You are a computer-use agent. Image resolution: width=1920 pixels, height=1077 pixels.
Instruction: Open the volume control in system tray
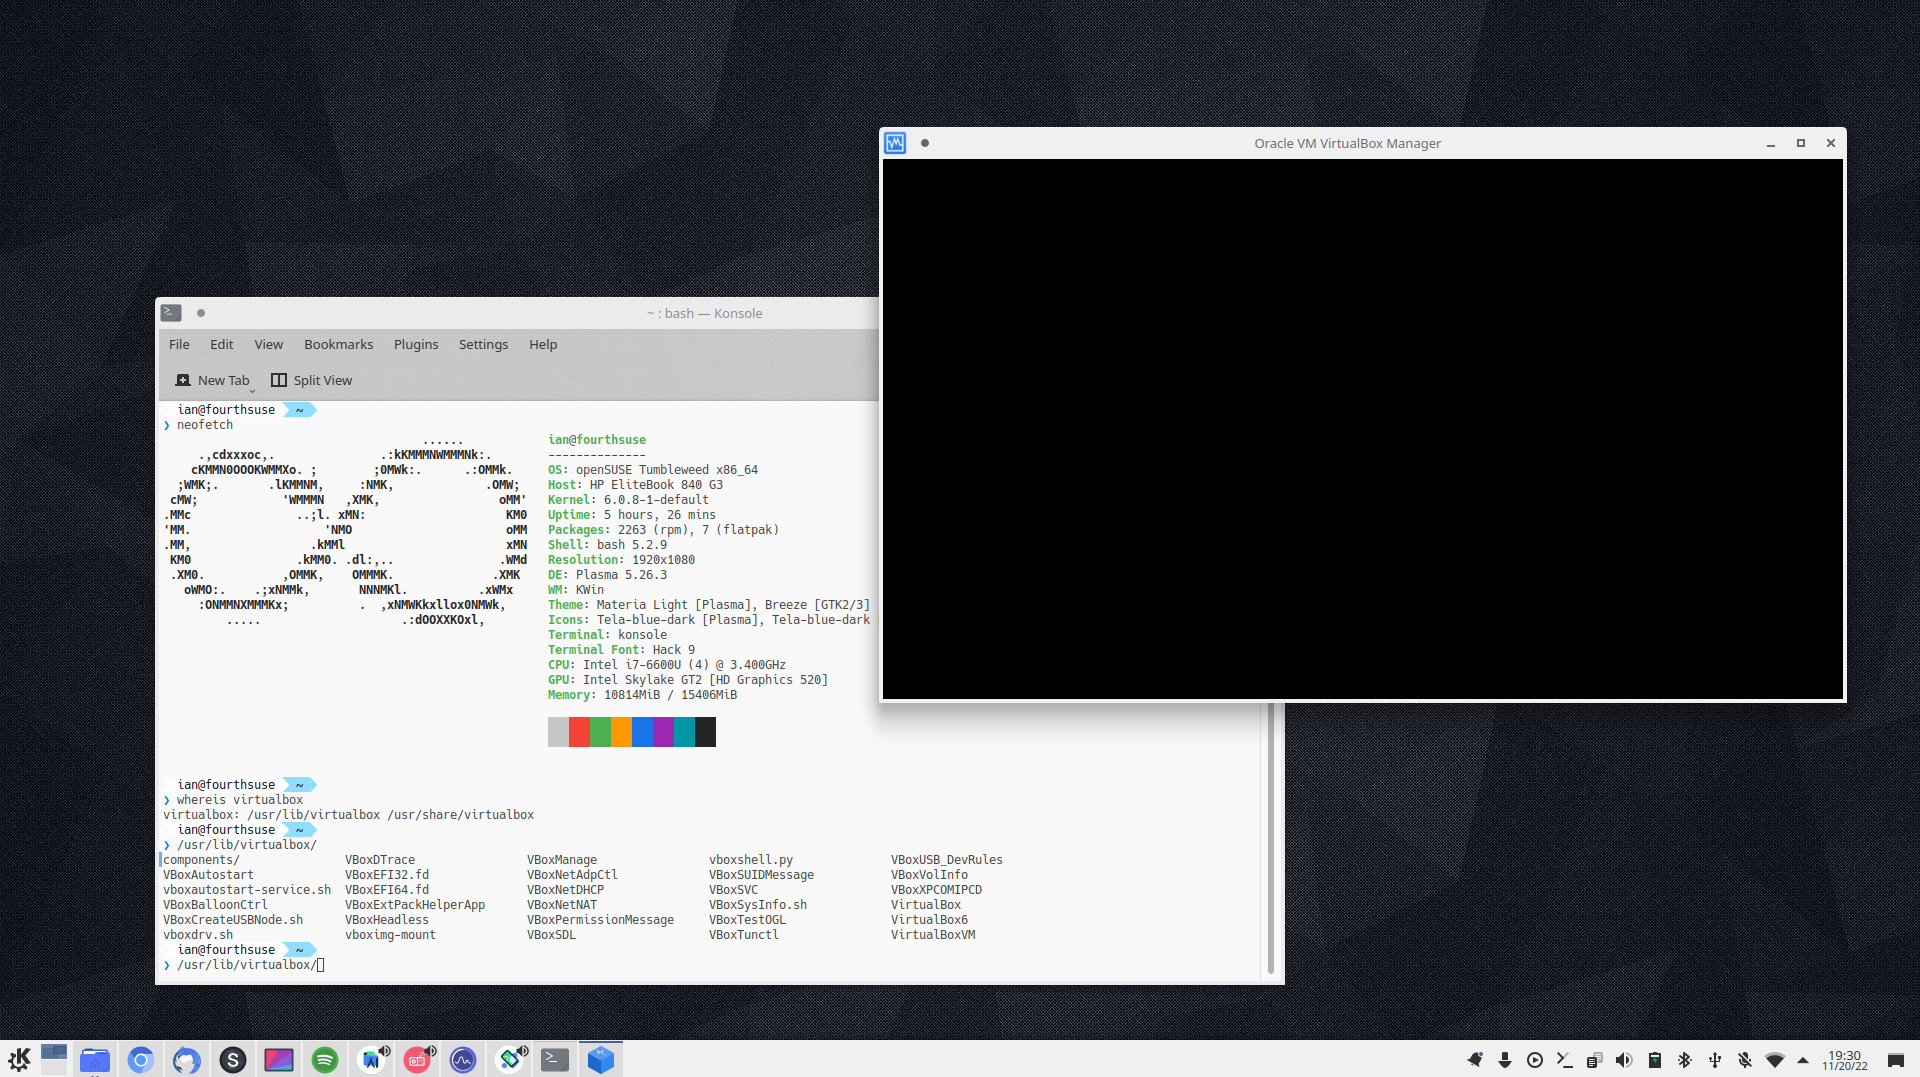coord(1624,1060)
